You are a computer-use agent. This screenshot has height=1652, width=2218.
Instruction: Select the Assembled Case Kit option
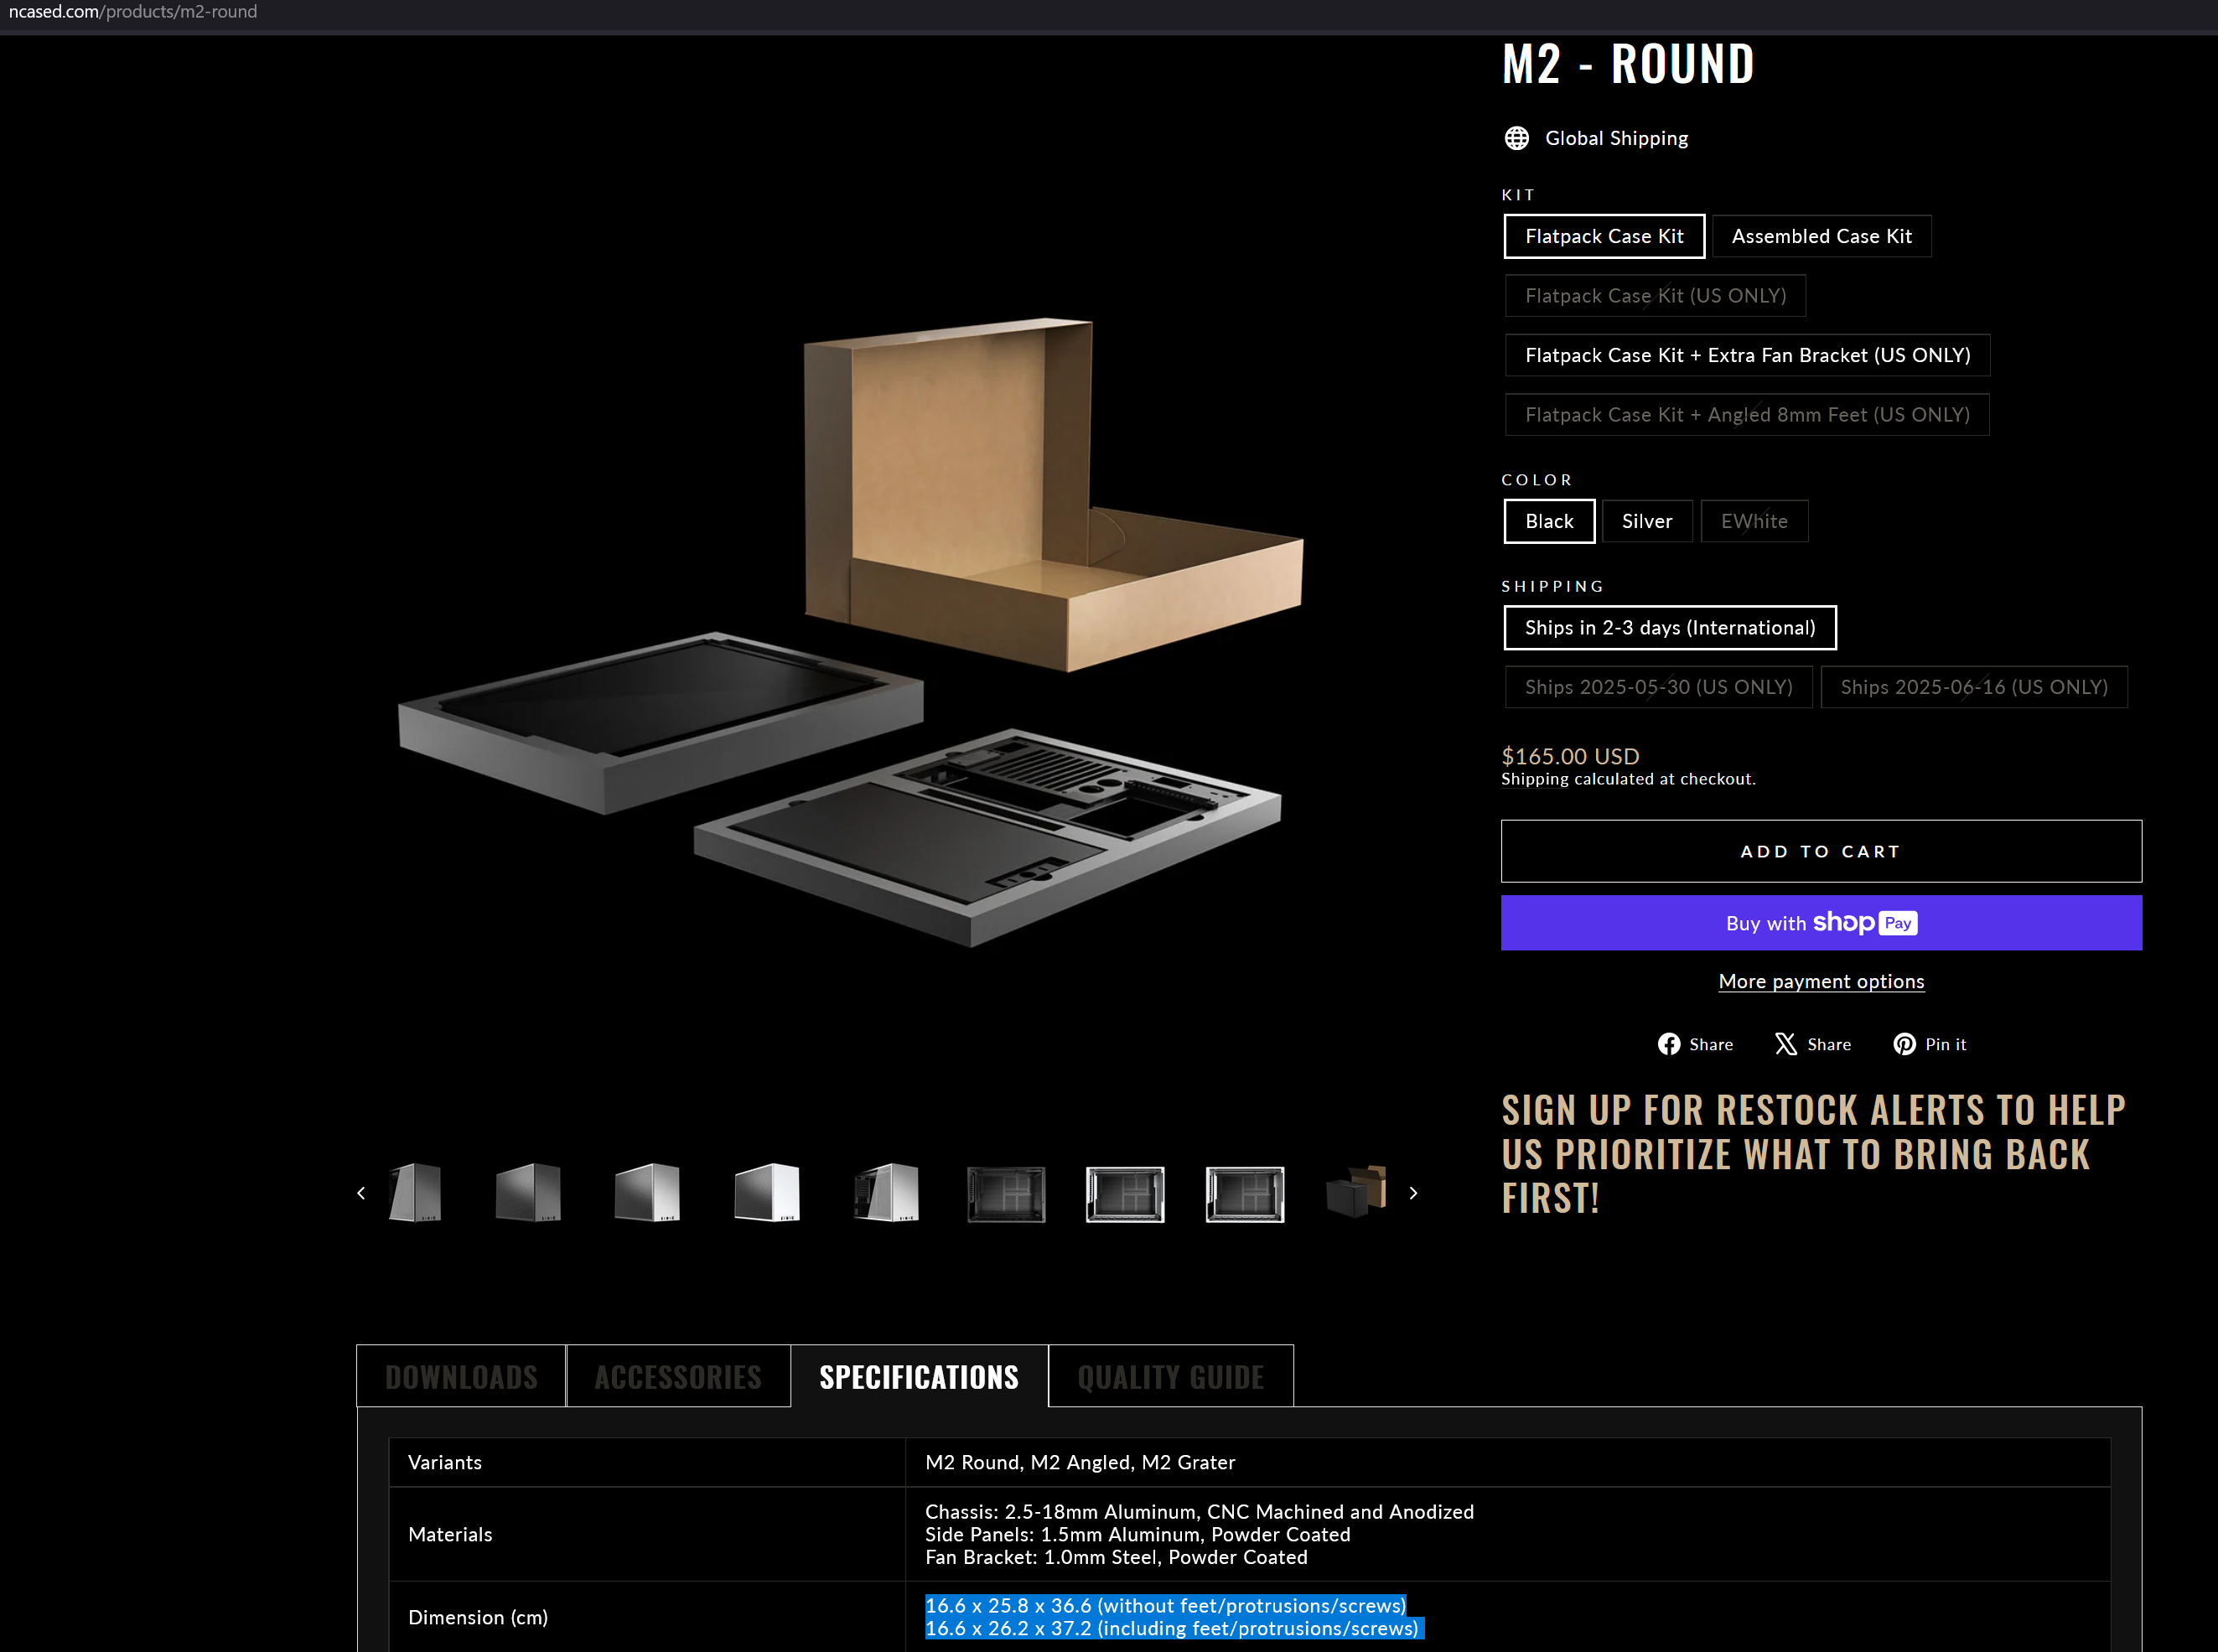point(1821,237)
